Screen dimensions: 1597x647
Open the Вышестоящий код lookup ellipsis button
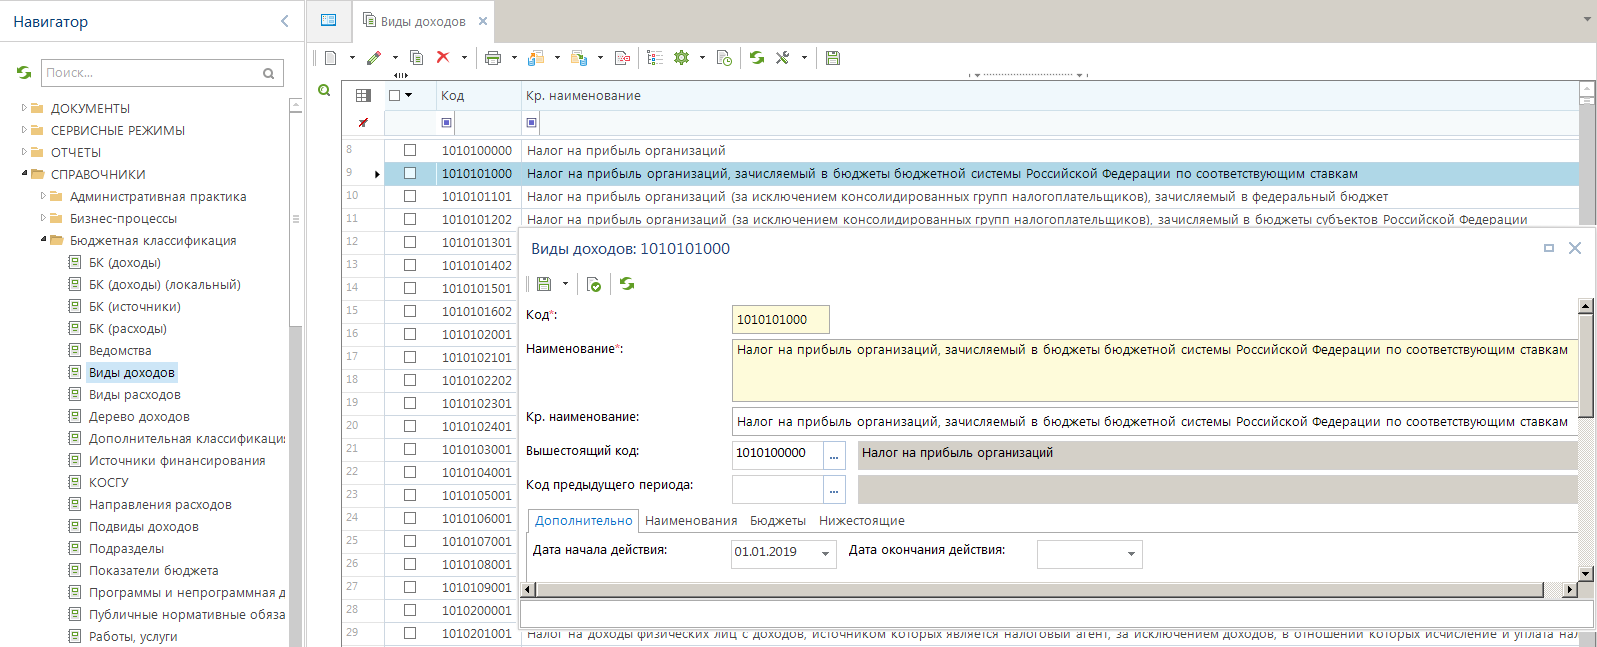pyautogui.click(x=834, y=455)
